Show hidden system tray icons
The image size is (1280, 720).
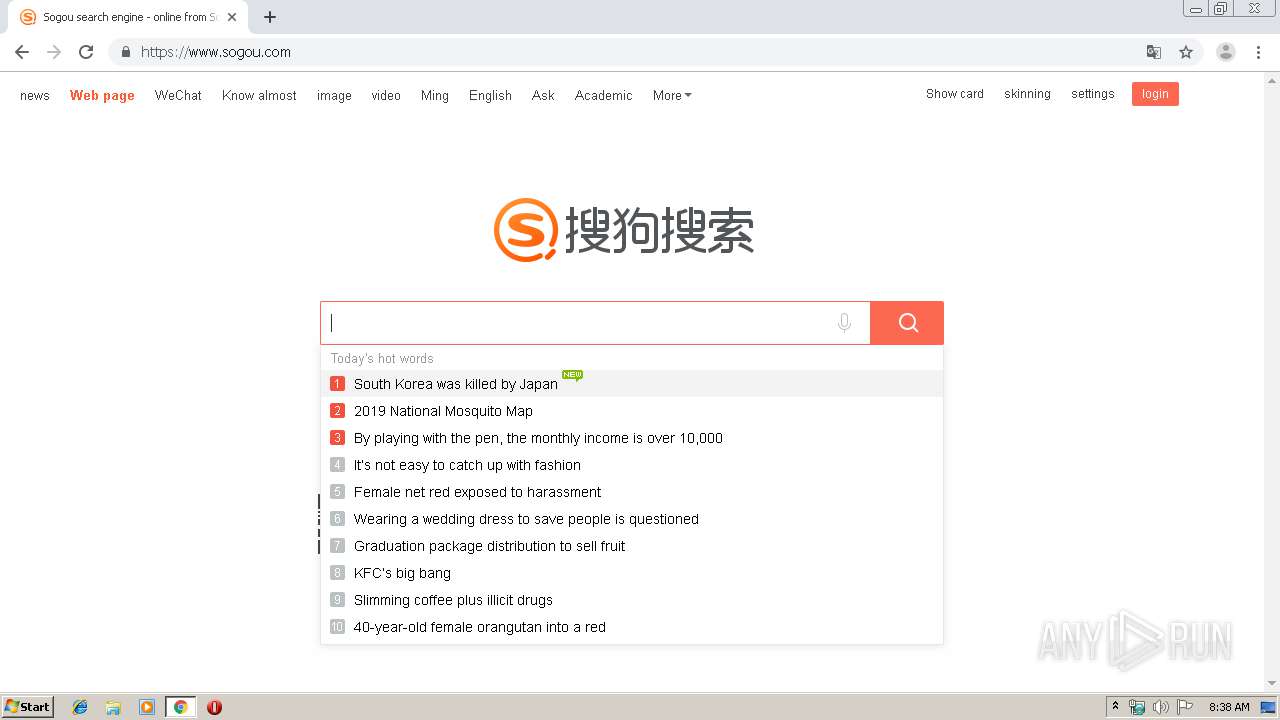1116,707
